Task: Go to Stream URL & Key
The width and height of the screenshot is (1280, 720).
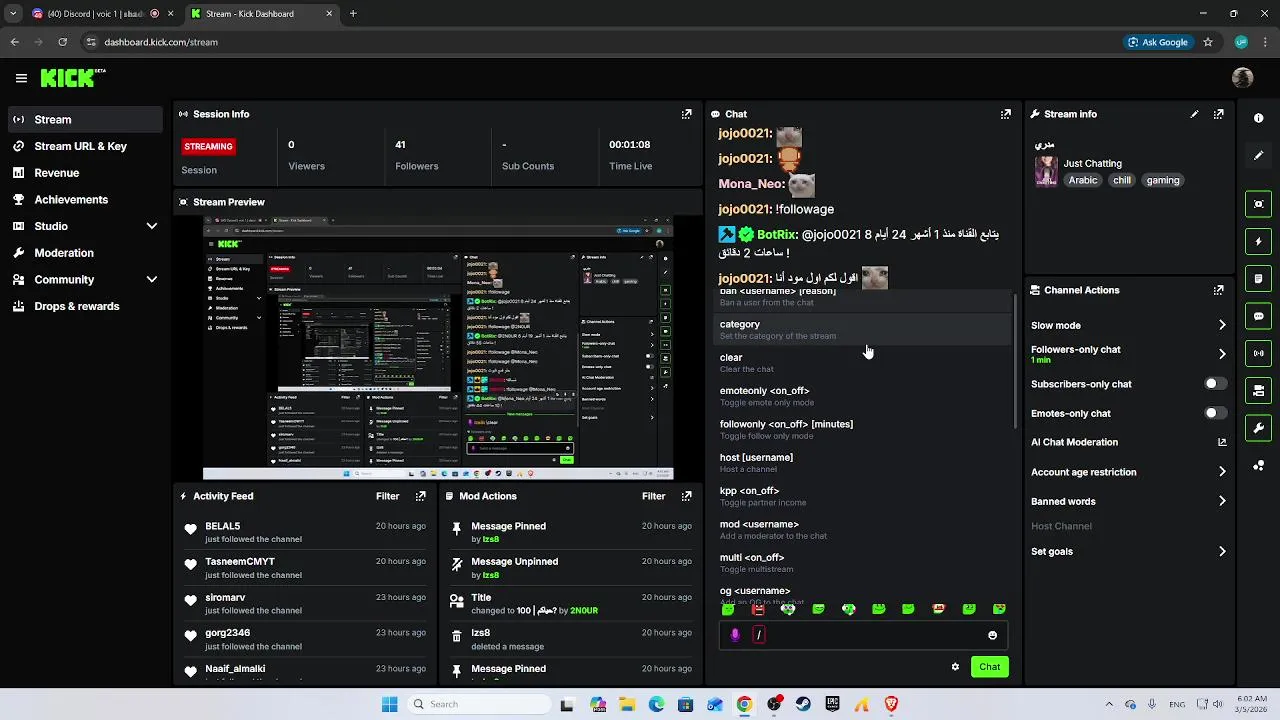Action: click(x=84, y=146)
